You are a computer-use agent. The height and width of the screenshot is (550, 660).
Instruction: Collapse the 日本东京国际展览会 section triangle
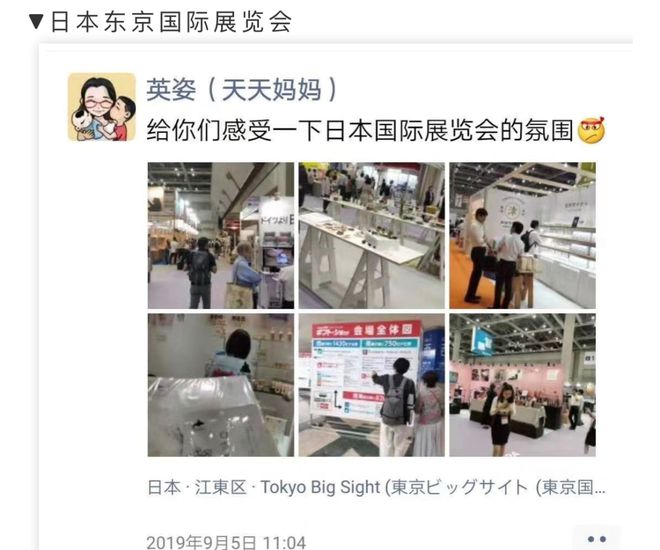[x=37, y=22]
